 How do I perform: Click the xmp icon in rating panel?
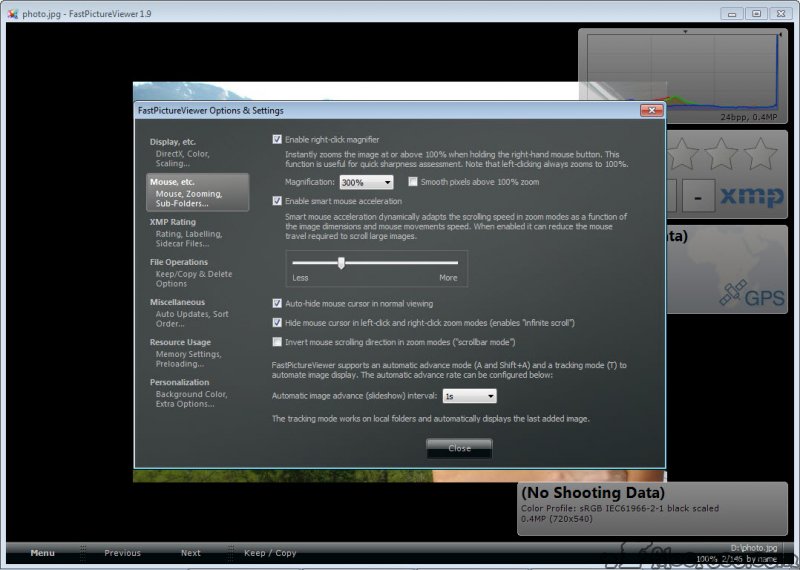[752, 196]
